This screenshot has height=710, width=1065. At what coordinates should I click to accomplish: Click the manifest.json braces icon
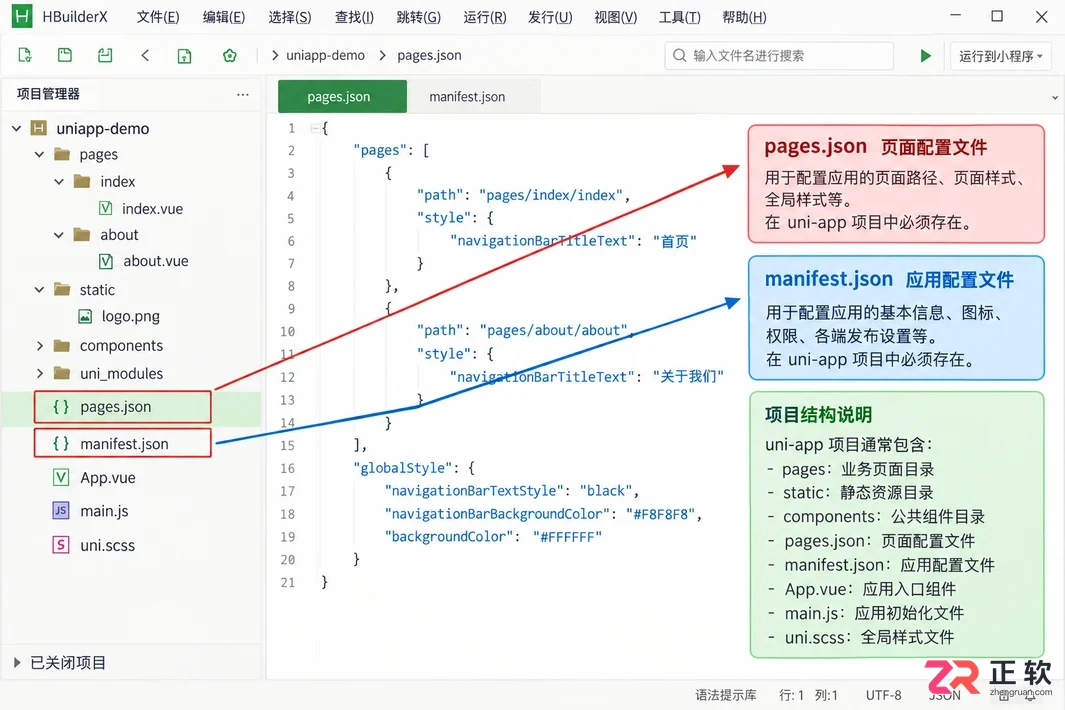(61, 443)
